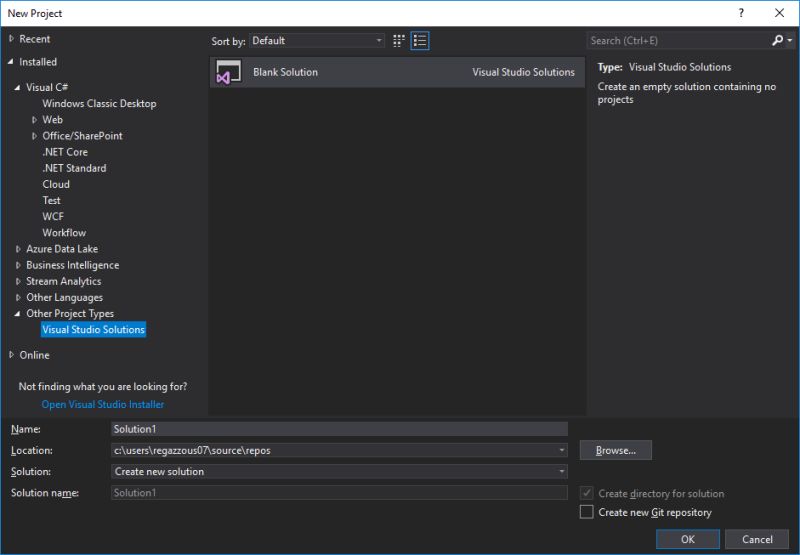Select .NET Standard category
Viewport: 800px width, 555px height.
74,168
